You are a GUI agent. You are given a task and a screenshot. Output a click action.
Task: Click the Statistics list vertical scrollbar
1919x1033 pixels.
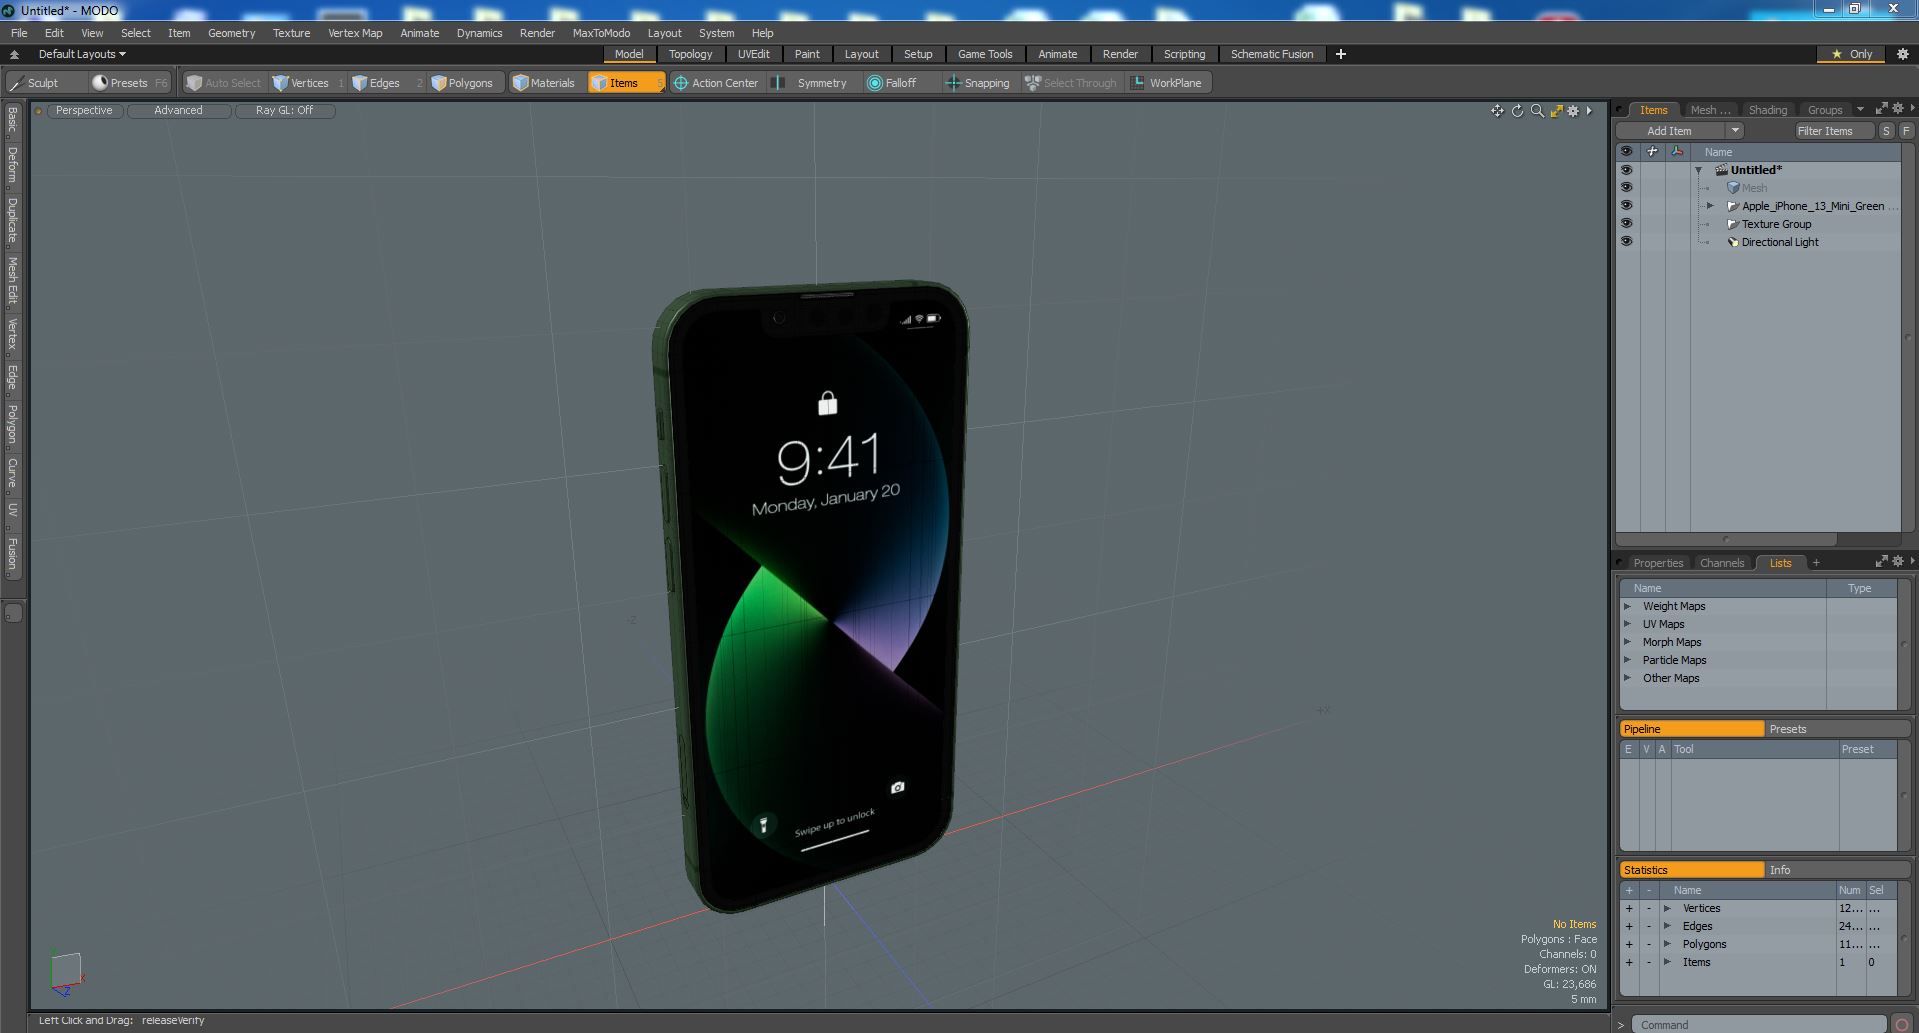pos(1905,938)
